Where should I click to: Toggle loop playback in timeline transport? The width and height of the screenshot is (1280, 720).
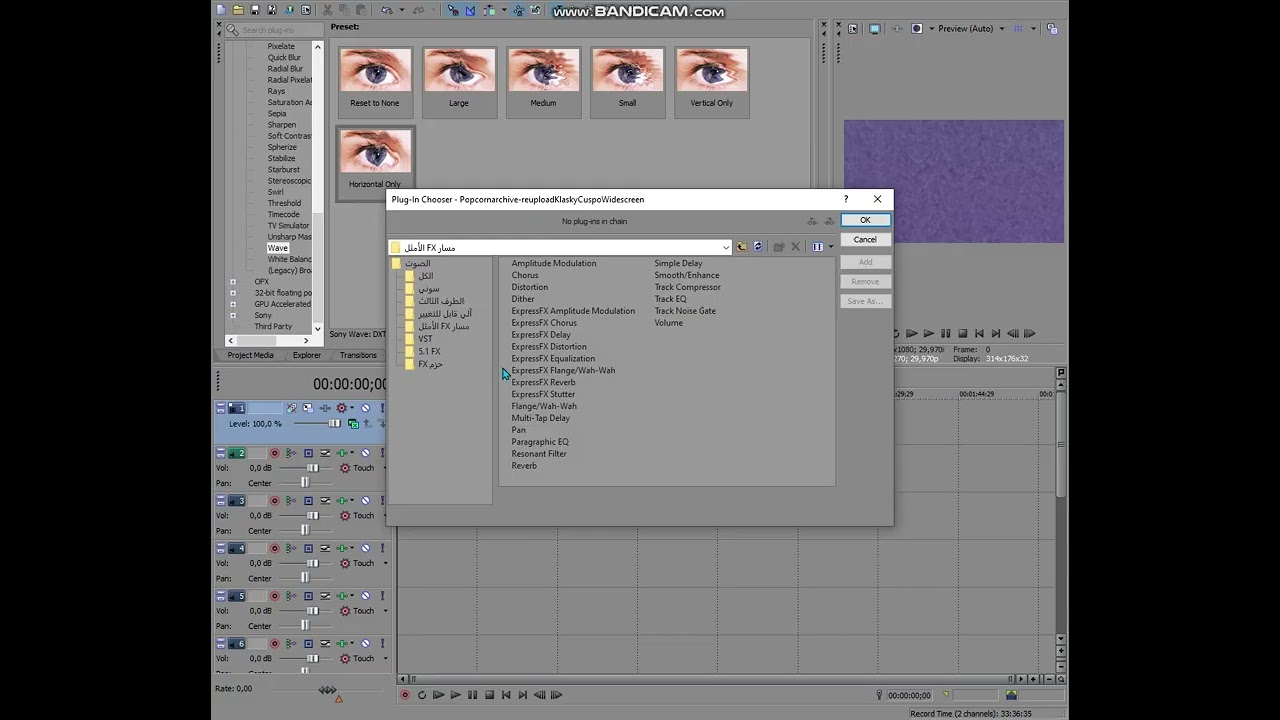[x=422, y=695]
